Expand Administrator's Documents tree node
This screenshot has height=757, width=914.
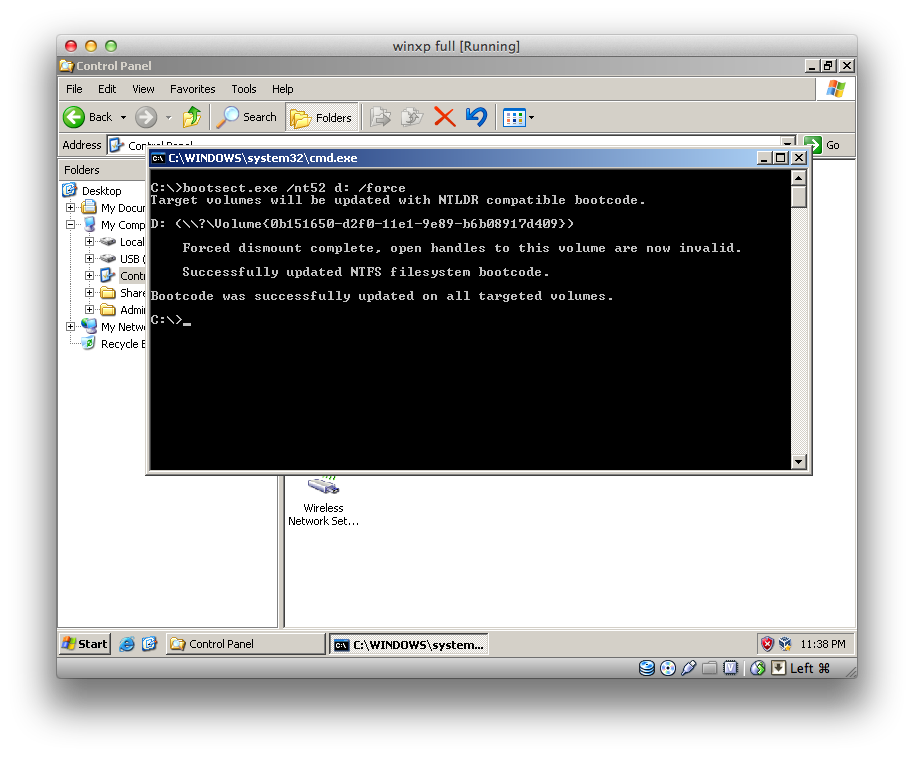(89, 309)
